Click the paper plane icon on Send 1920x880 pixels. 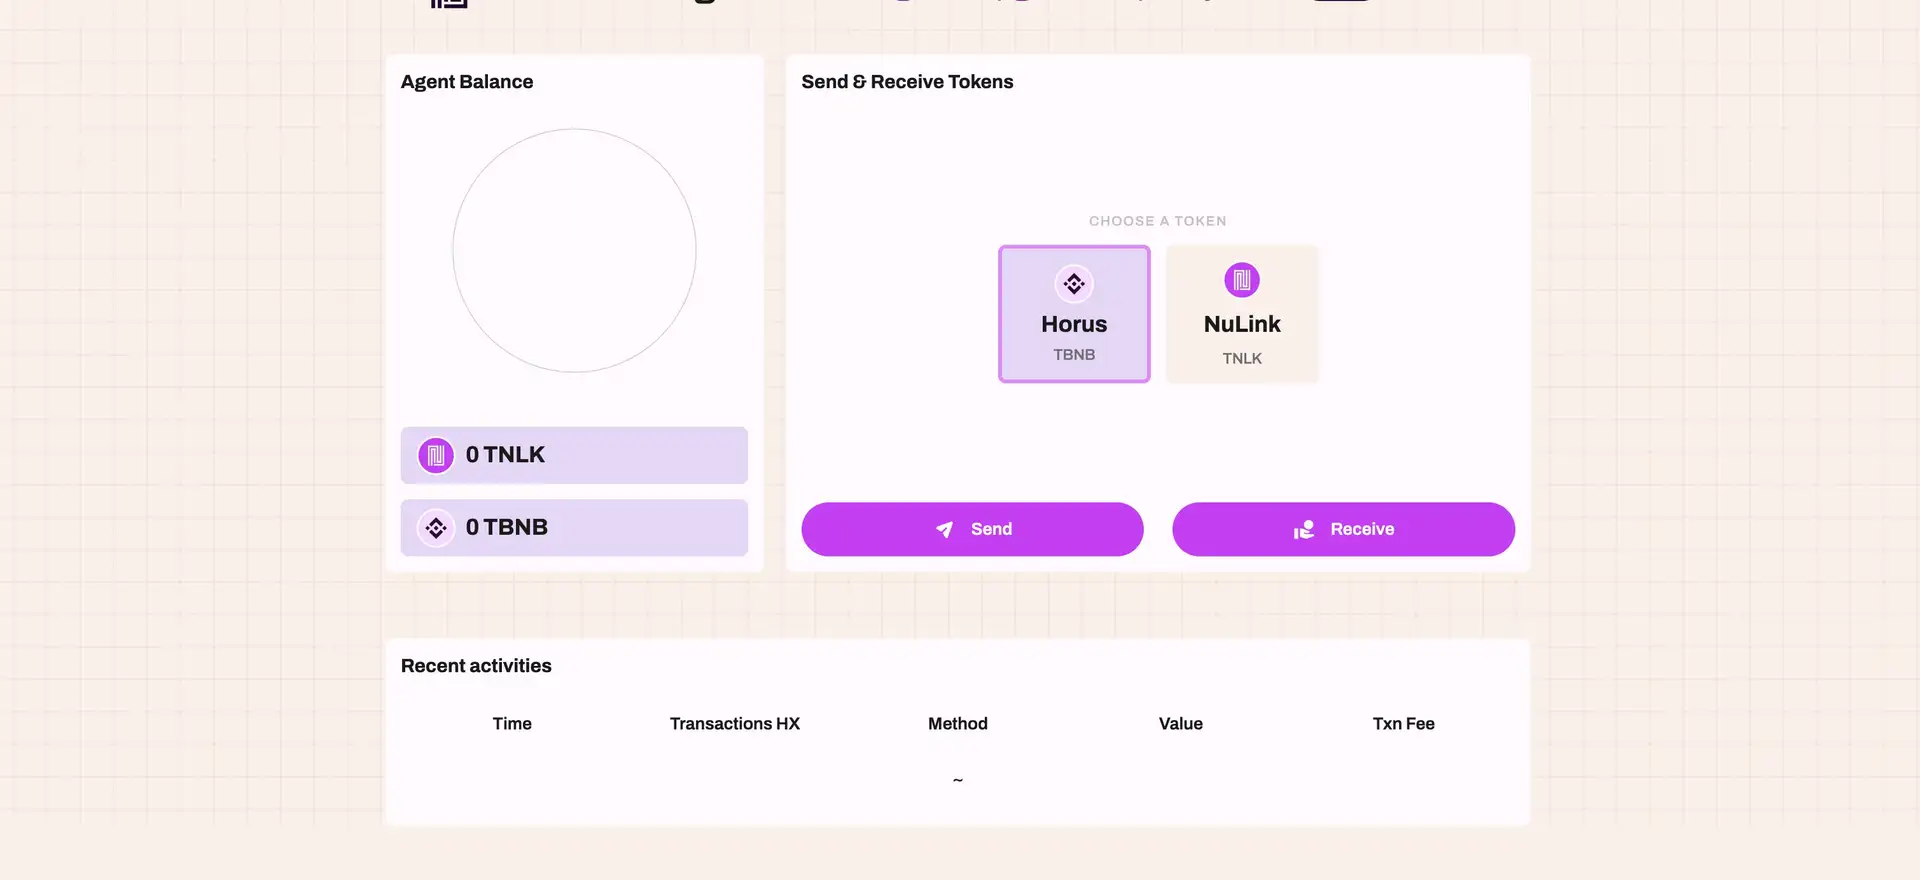click(x=944, y=530)
